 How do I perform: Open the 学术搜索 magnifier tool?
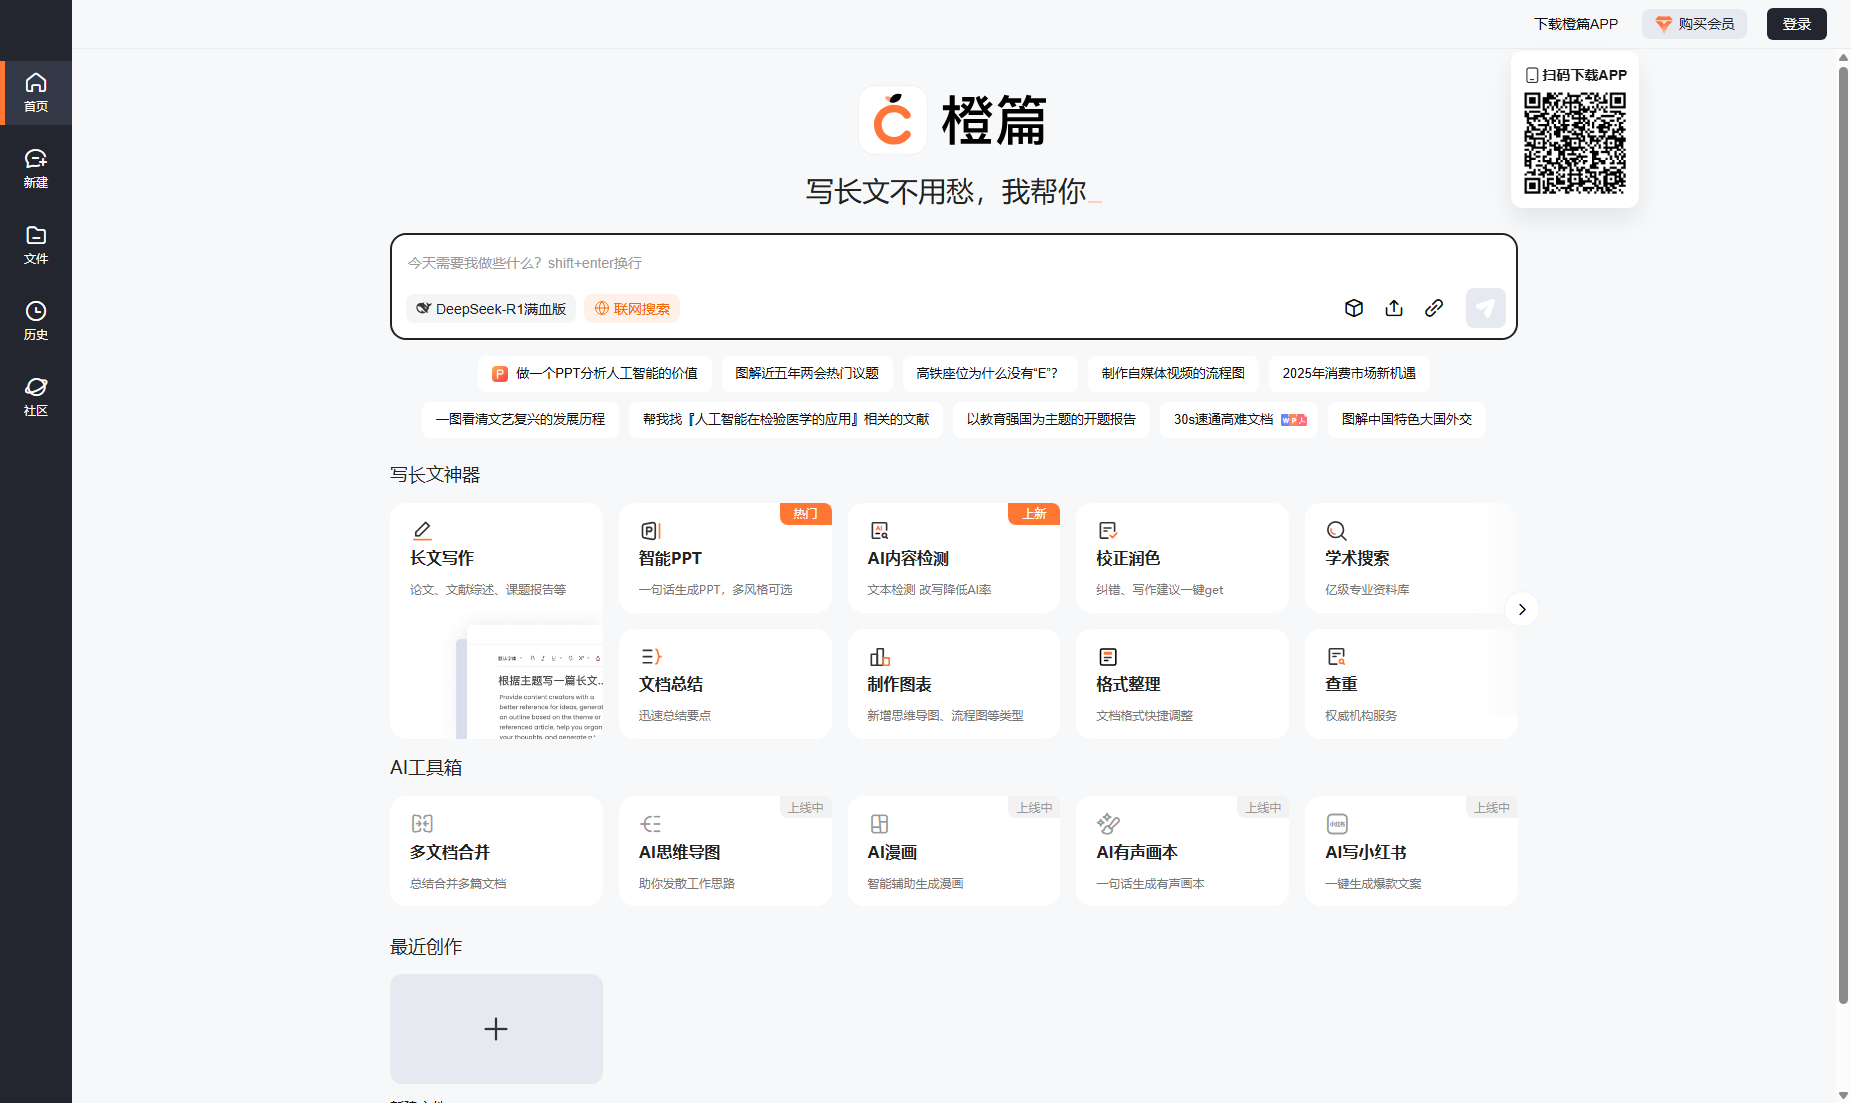pyautogui.click(x=1410, y=557)
